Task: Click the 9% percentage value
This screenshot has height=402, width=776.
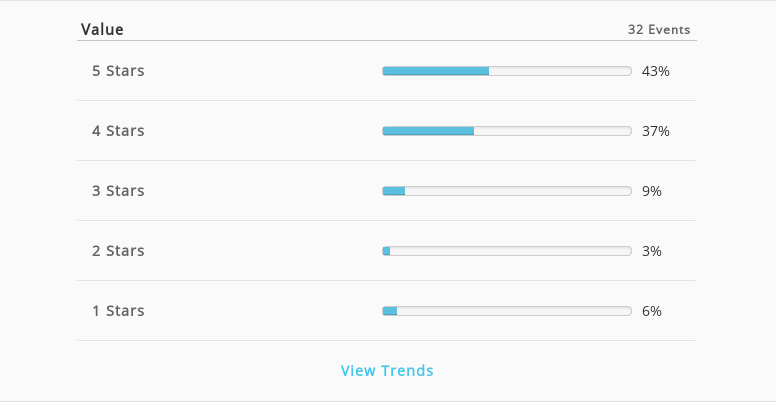Action: (x=652, y=191)
